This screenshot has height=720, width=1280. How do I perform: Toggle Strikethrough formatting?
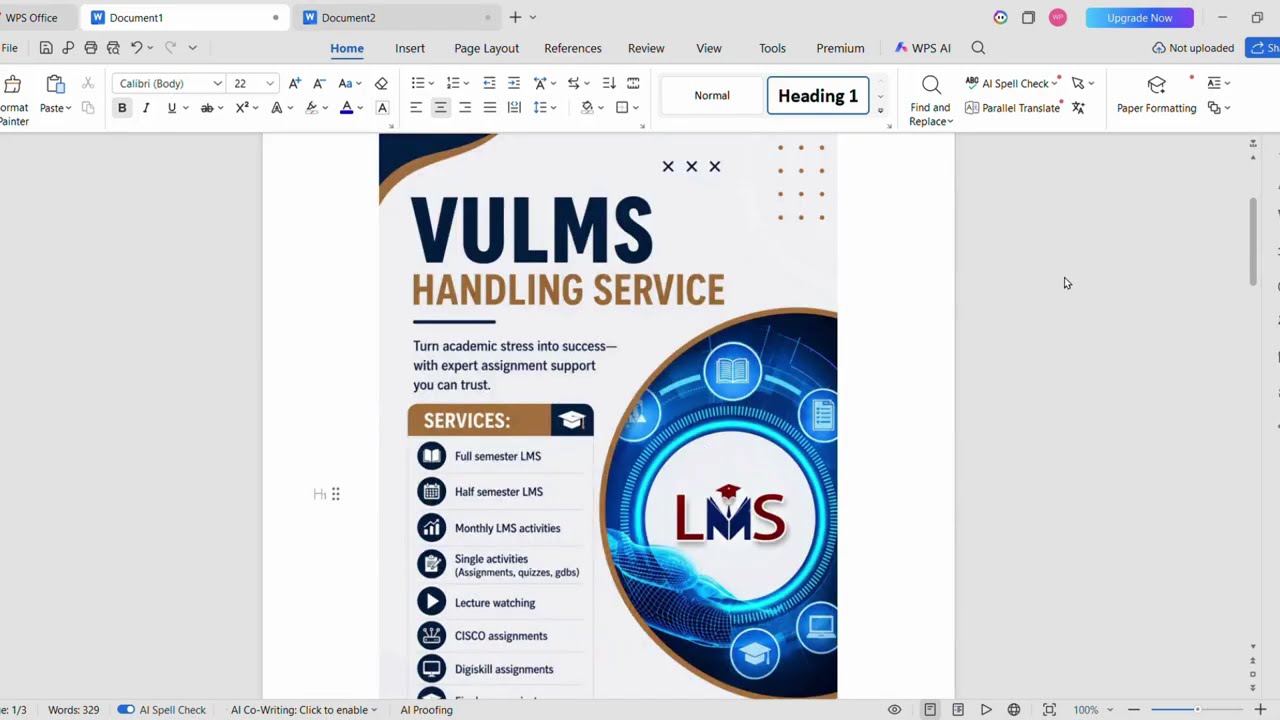(207, 108)
